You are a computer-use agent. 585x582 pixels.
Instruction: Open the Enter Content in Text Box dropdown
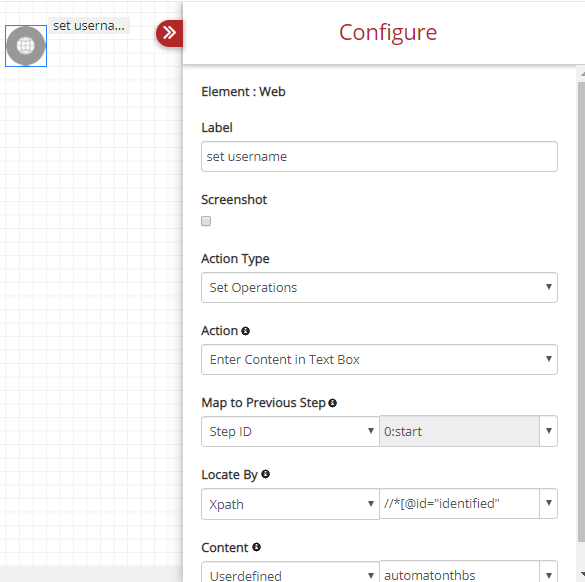coord(379,359)
